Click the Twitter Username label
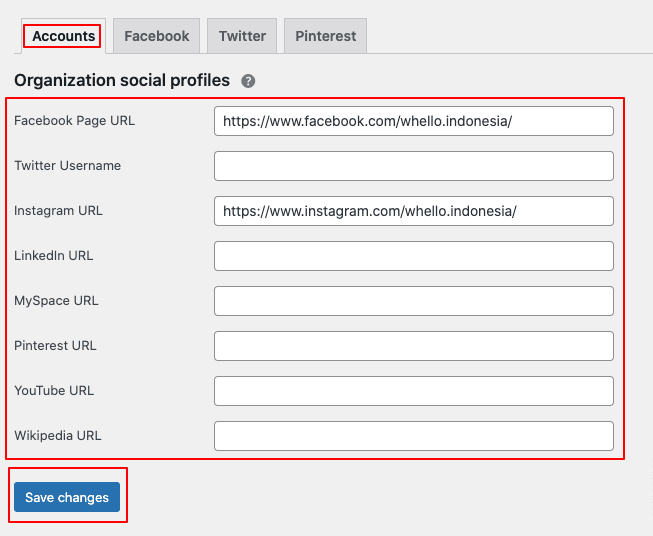 pos(67,166)
